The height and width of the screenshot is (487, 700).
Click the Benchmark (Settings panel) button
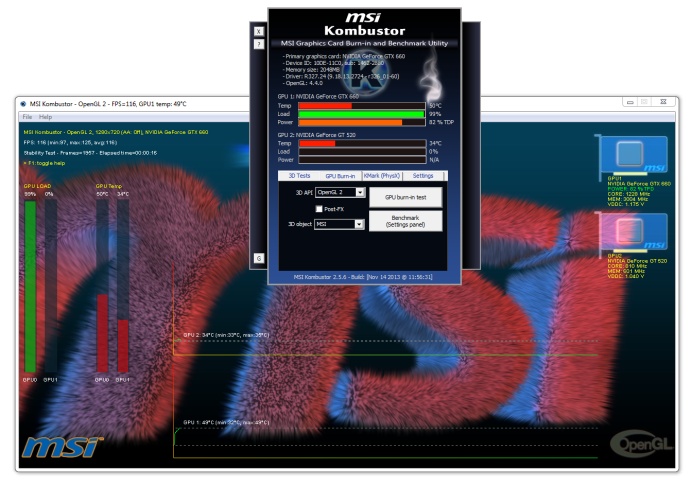(405, 221)
